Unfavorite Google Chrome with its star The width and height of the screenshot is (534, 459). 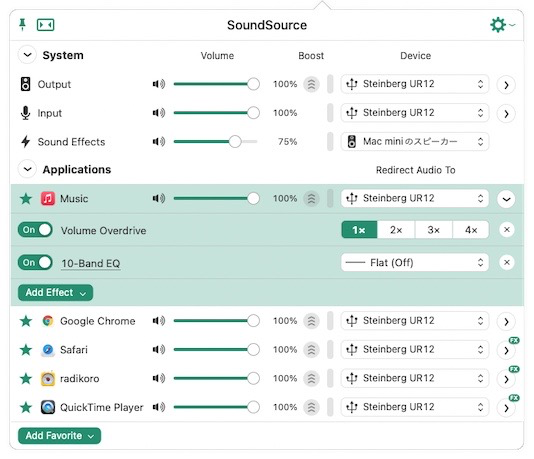[x=26, y=321]
